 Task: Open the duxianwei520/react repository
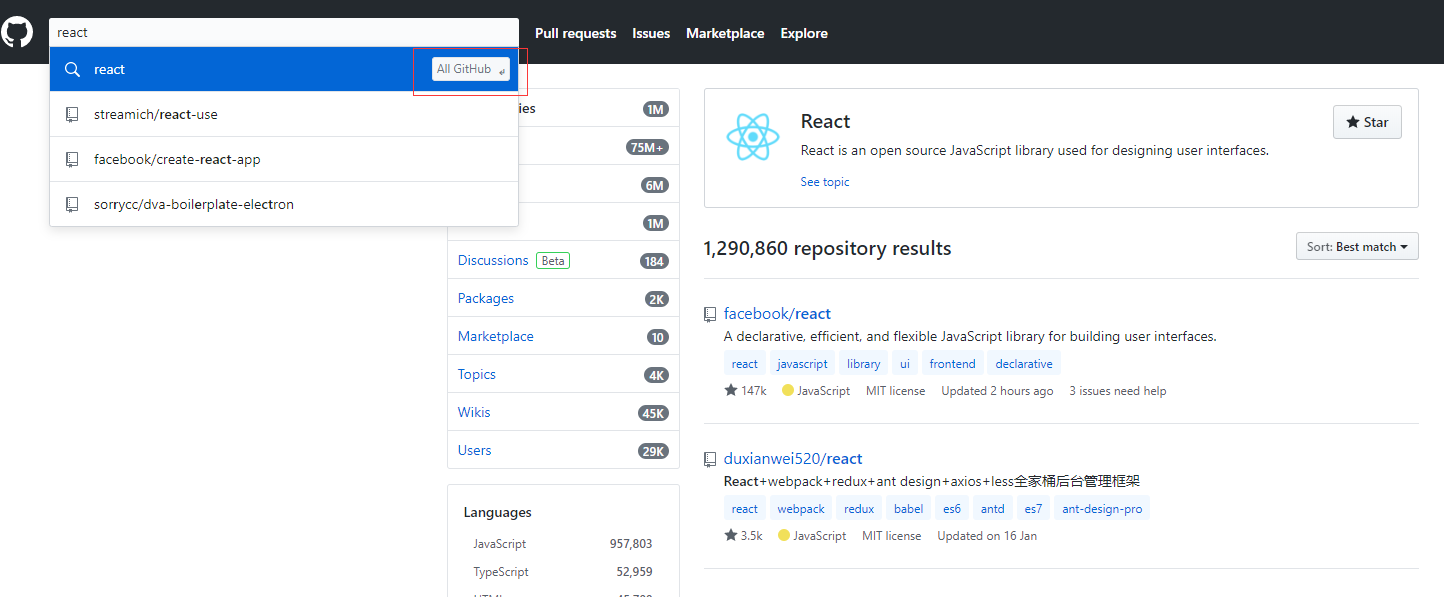click(793, 459)
